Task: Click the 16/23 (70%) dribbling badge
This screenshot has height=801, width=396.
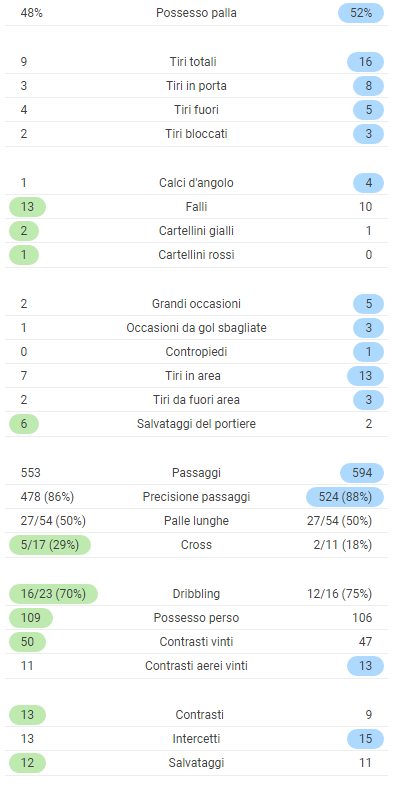Action: 53,595
